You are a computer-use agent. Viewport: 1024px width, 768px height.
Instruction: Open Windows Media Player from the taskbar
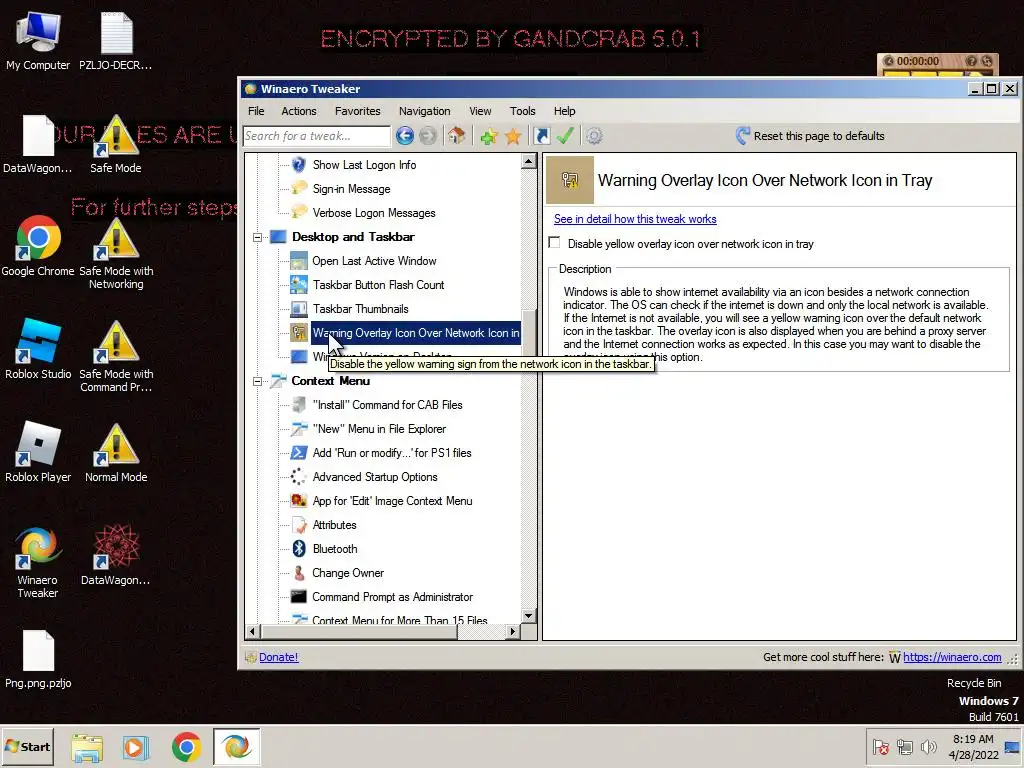[x=136, y=747]
